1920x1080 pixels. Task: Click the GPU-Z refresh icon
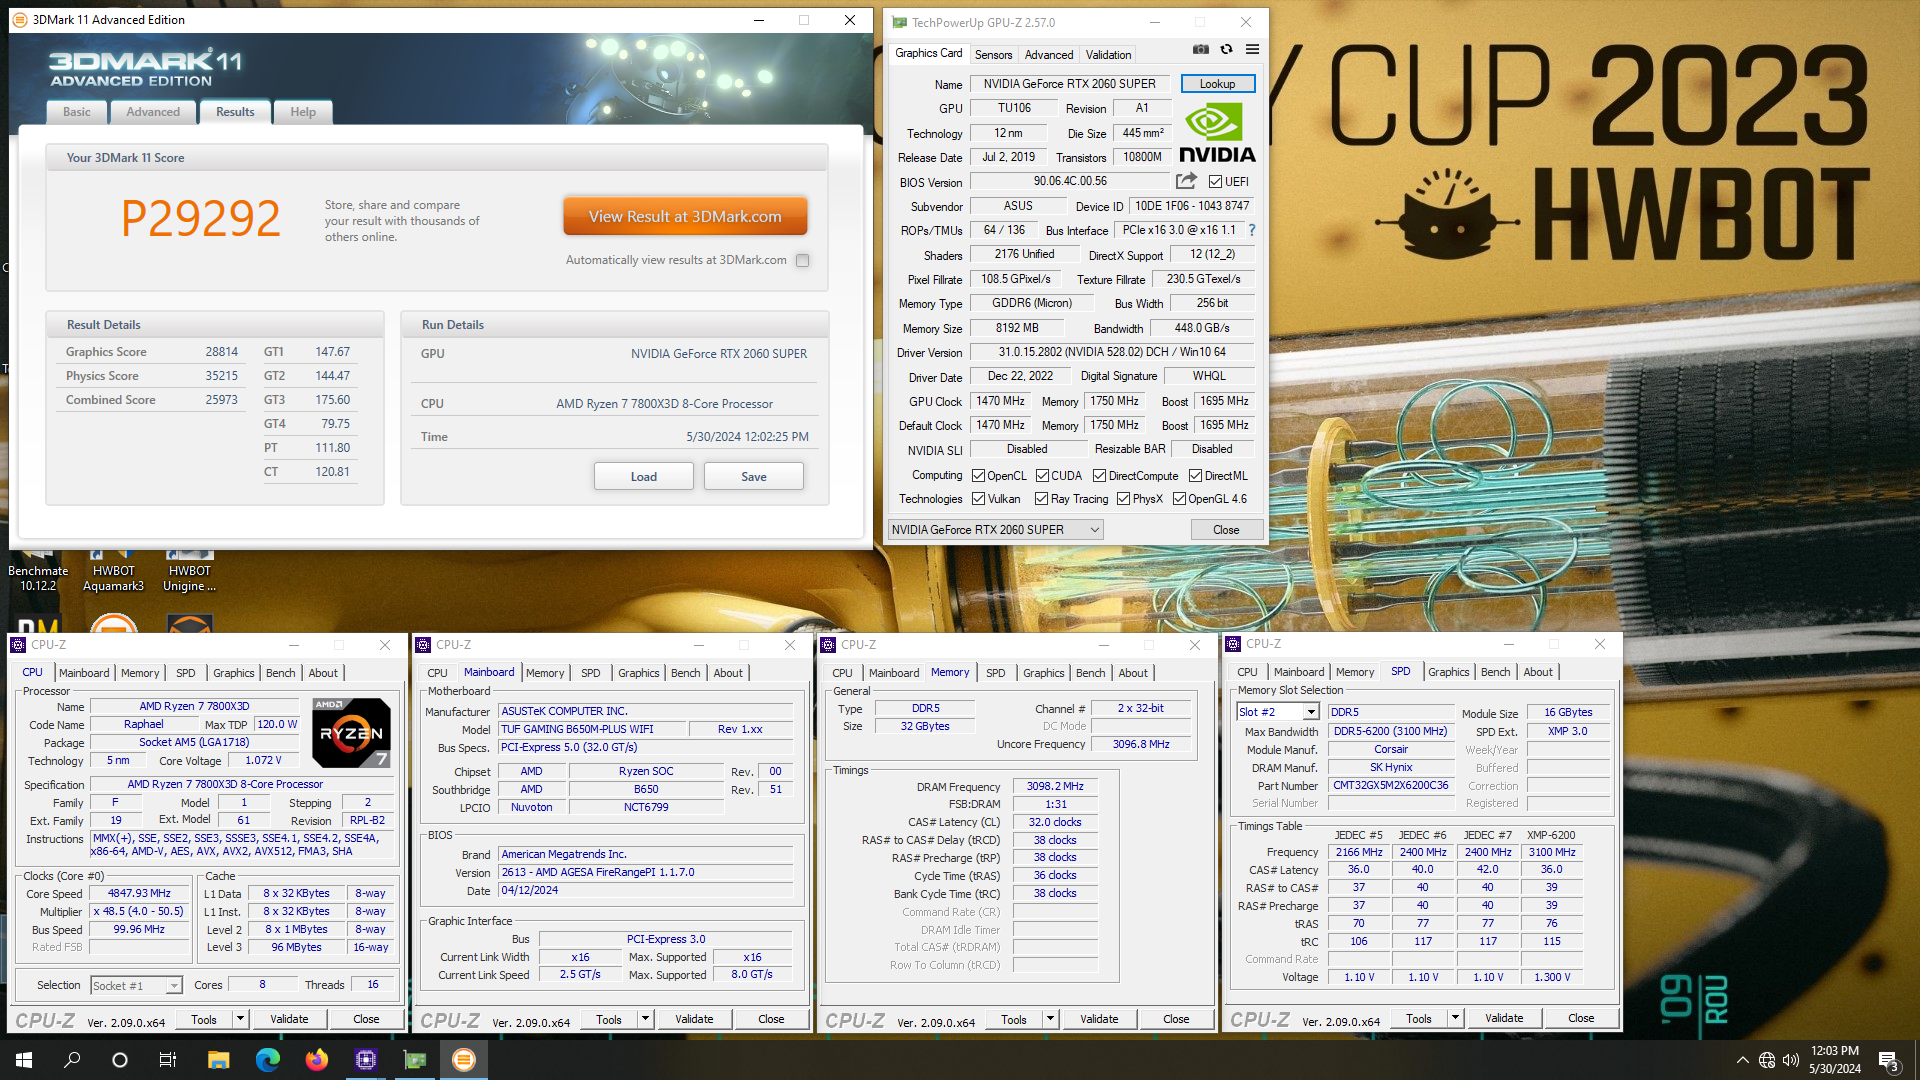1226,49
